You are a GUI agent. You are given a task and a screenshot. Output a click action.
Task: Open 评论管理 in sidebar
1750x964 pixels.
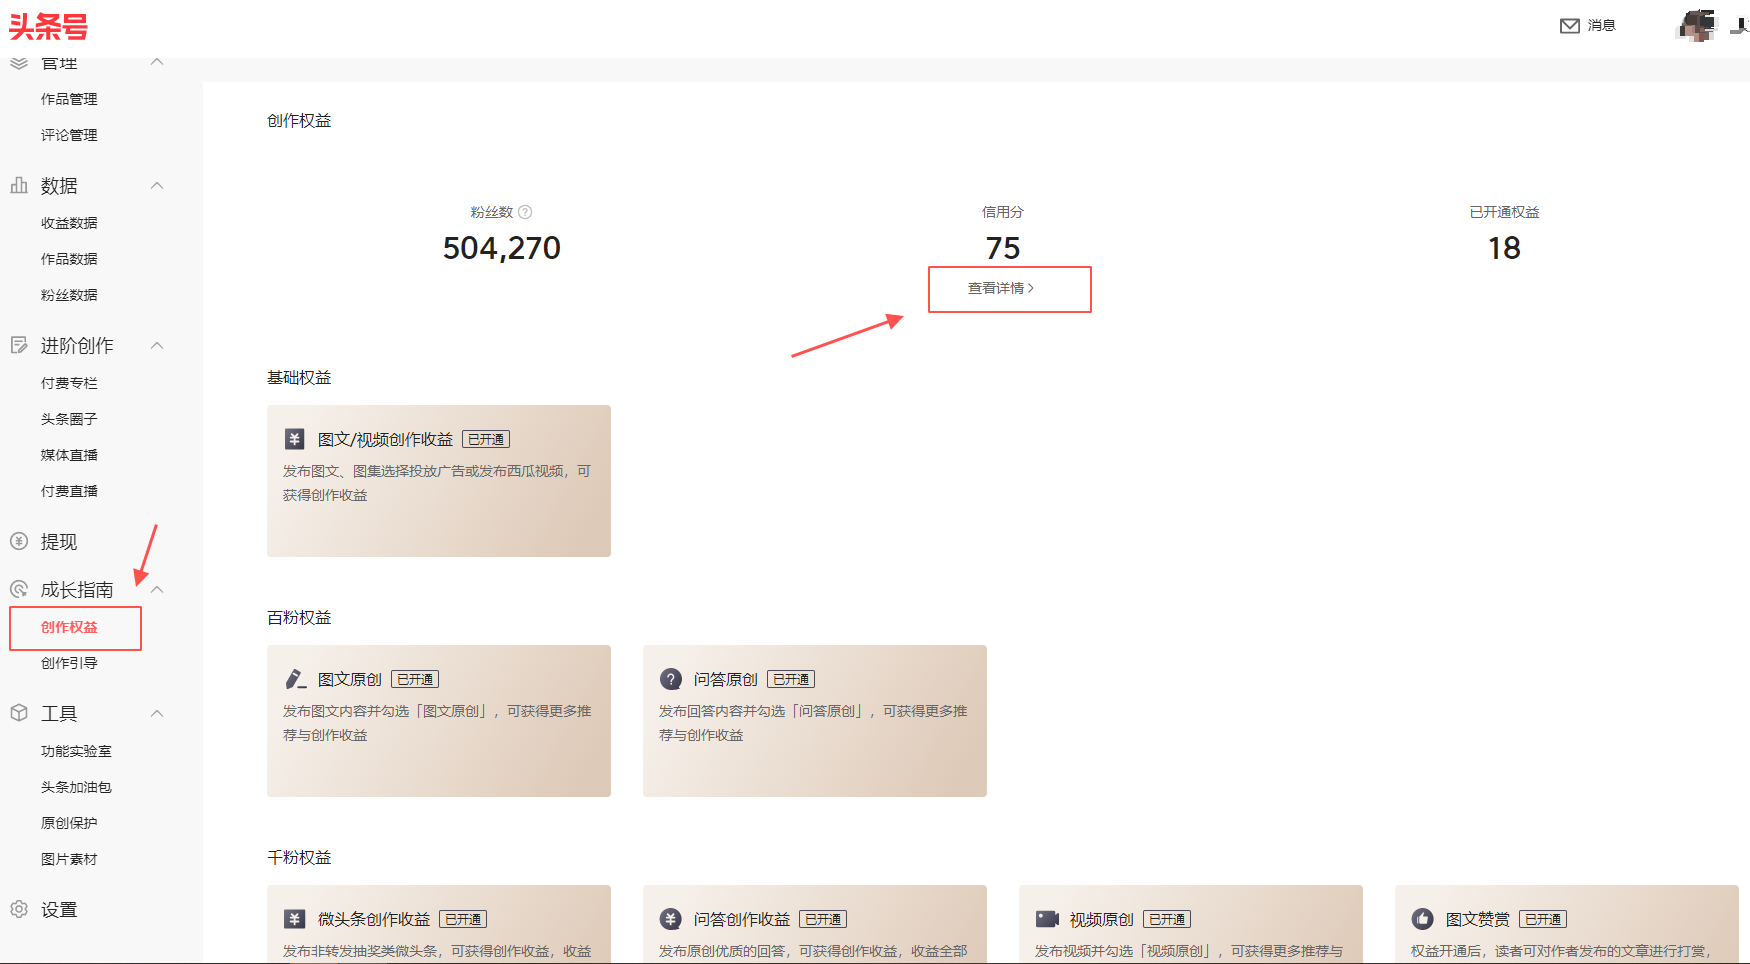click(x=69, y=135)
